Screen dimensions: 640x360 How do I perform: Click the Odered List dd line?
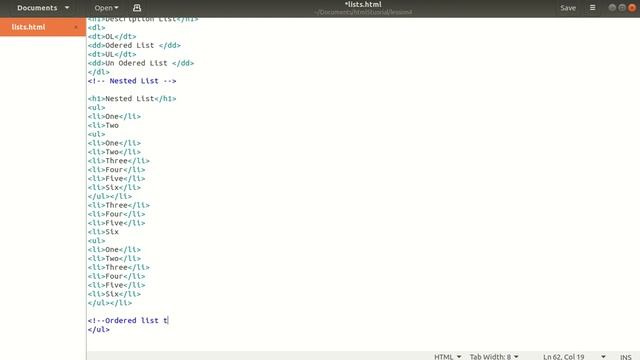134,45
